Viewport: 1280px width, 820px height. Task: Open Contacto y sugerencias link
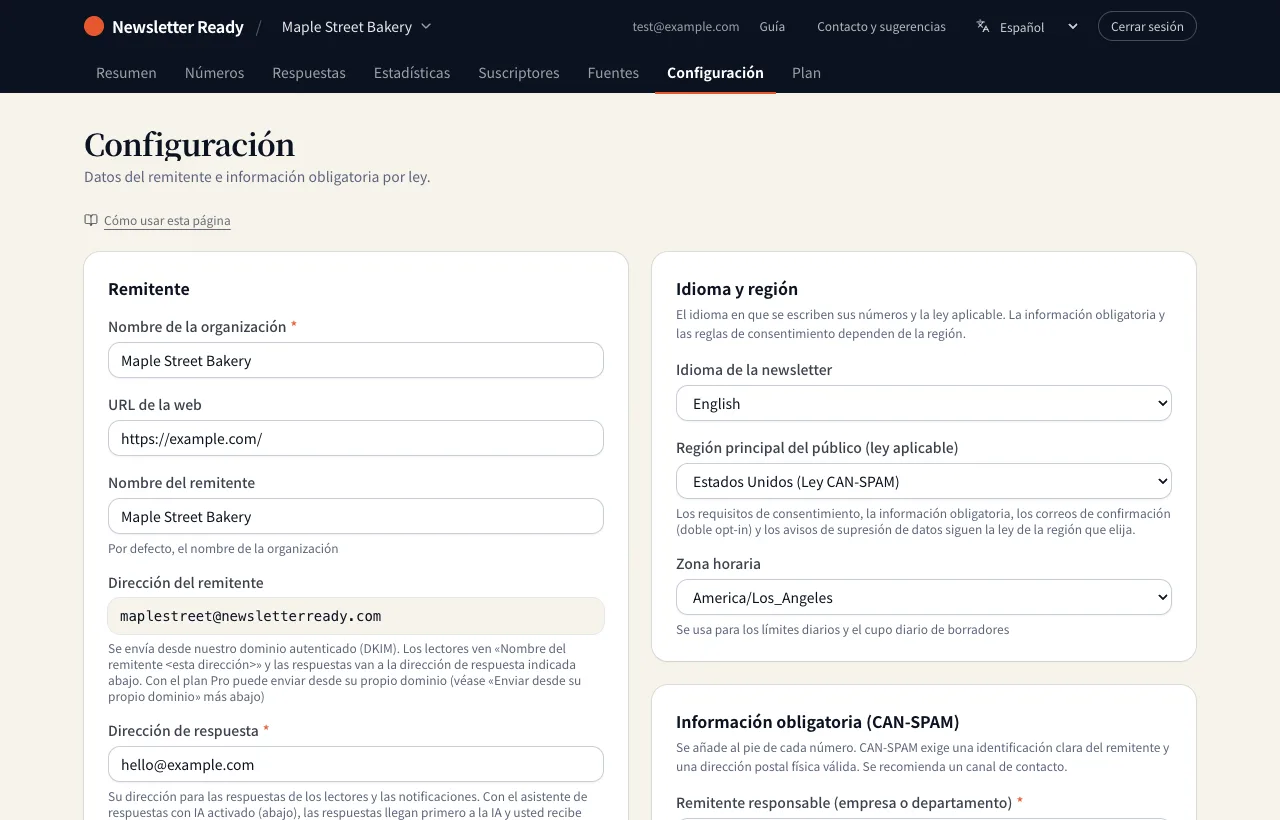point(881,27)
